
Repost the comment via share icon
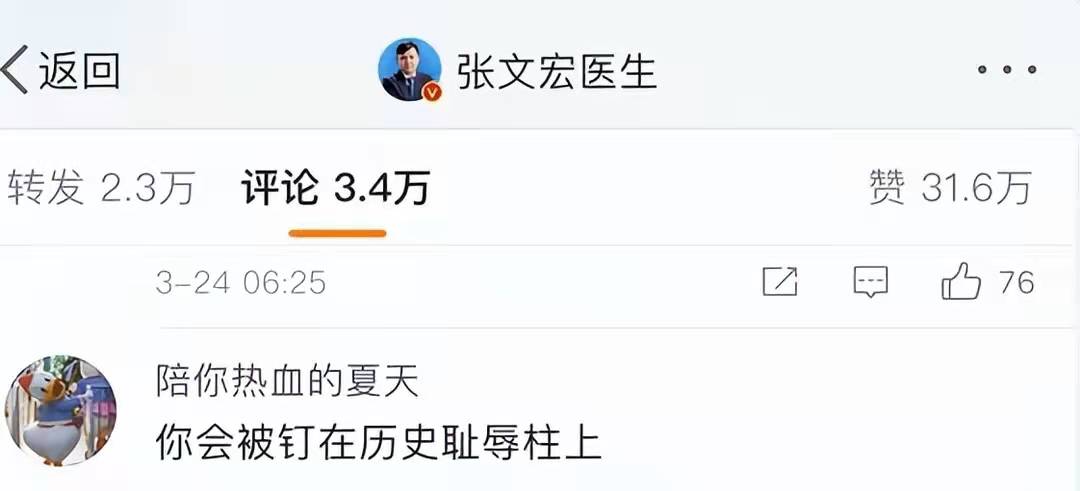pyautogui.click(x=780, y=282)
